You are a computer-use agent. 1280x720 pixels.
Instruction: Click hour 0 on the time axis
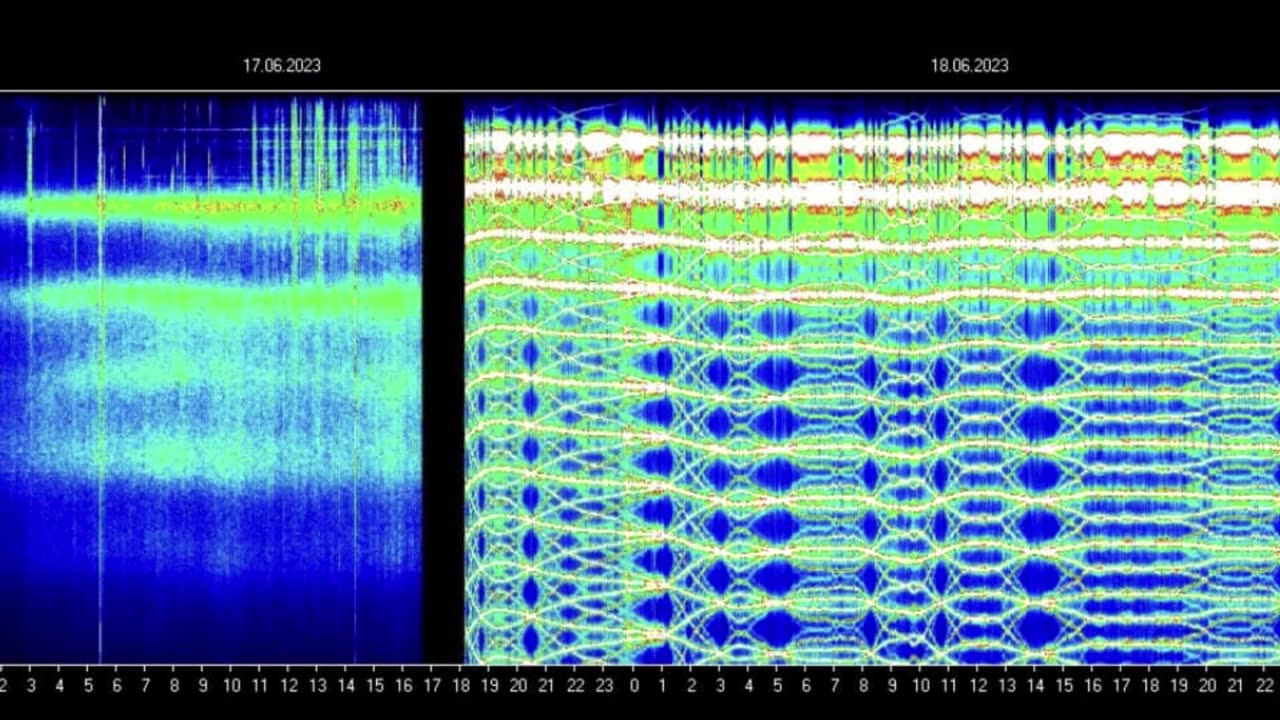pyautogui.click(x=634, y=686)
